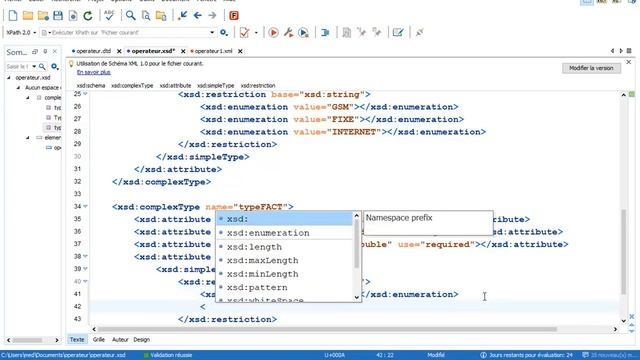Click the Save disk icon
Viewport: 640px width, 360px height.
click(58, 16)
